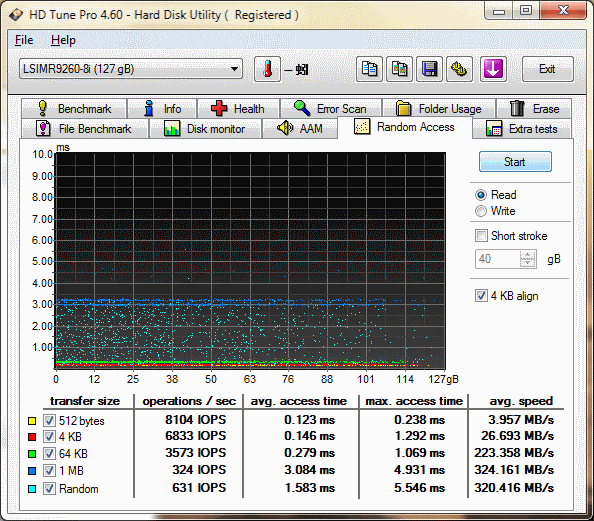Open the Error Scan magnifier tab
The height and width of the screenshot is (521, 594).
coord(331,109)
